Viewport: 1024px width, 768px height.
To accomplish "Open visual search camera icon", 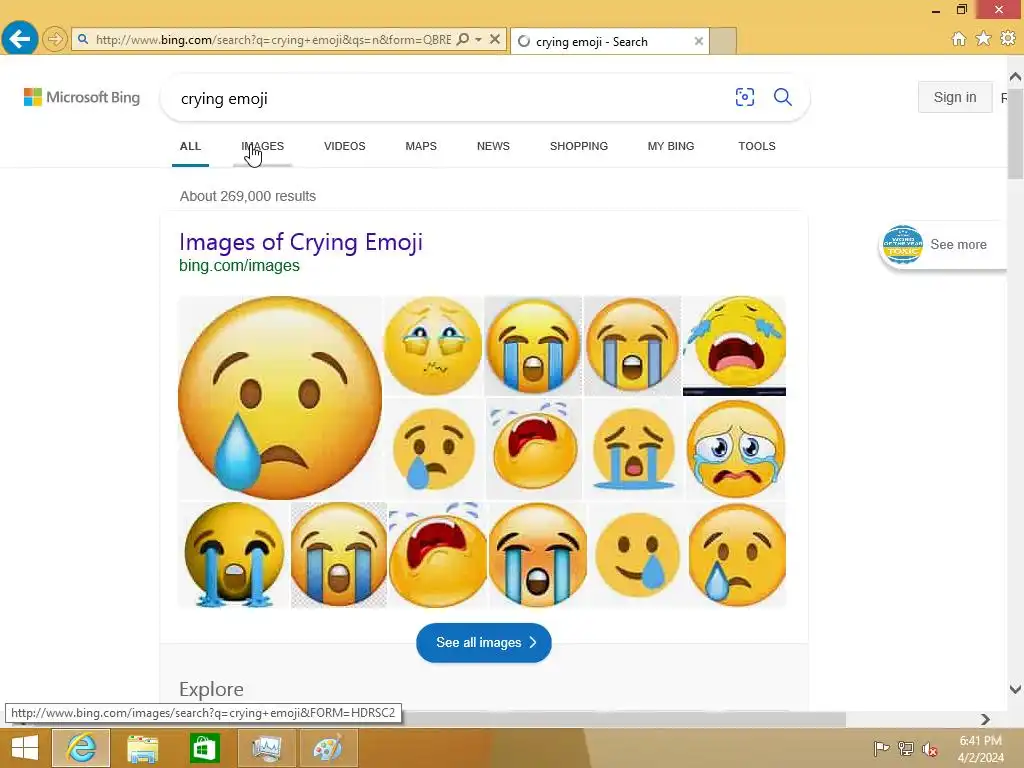I will pos(744,97).
